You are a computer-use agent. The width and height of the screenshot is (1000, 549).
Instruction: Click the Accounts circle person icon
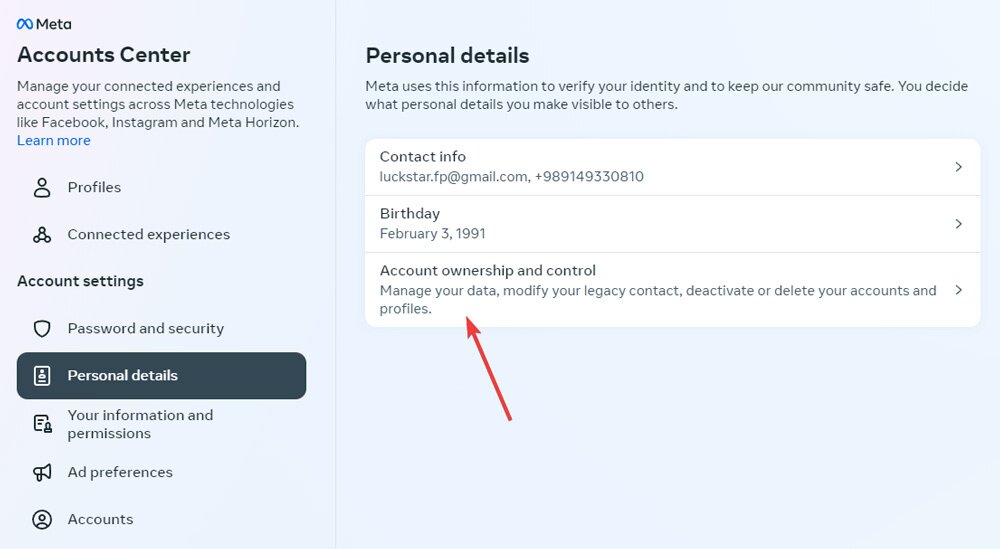[42, 519]
